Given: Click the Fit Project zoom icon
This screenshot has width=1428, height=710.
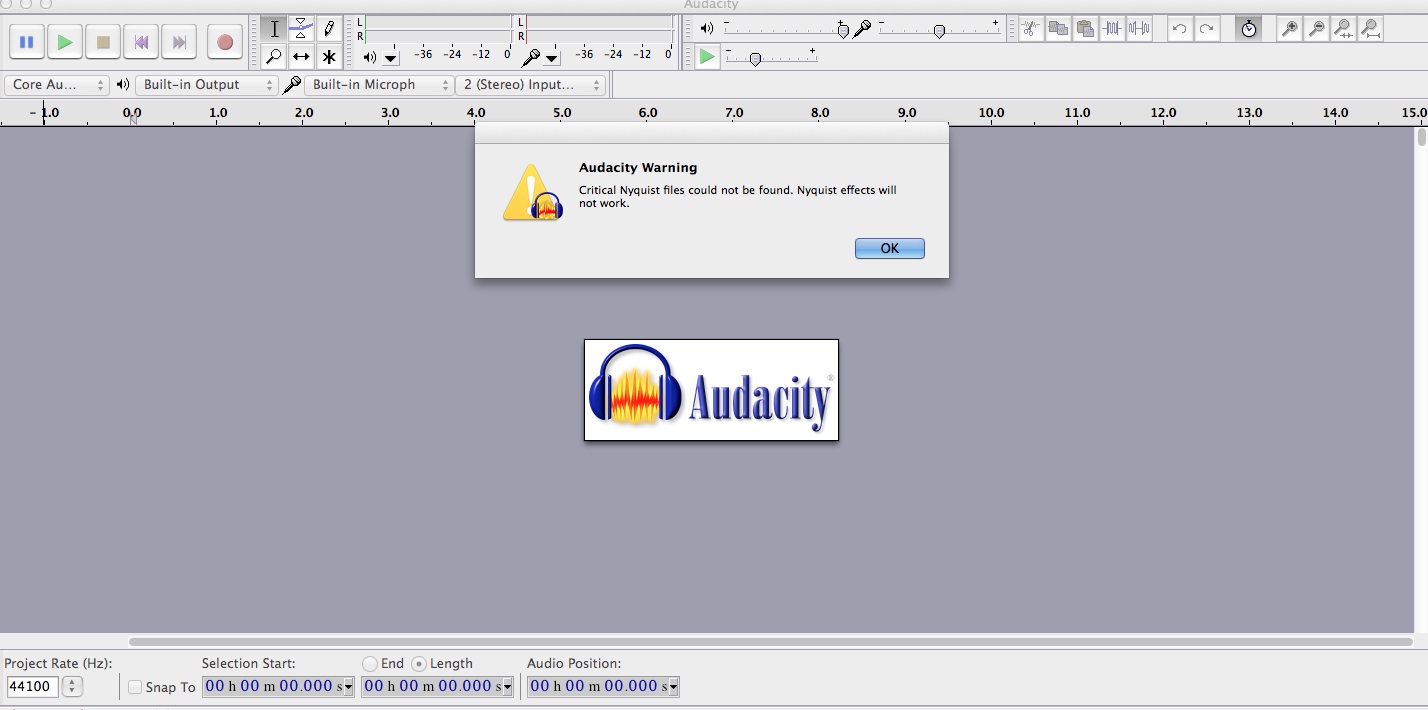Looking at the screenshot, I should click(x=1370, y=29).
